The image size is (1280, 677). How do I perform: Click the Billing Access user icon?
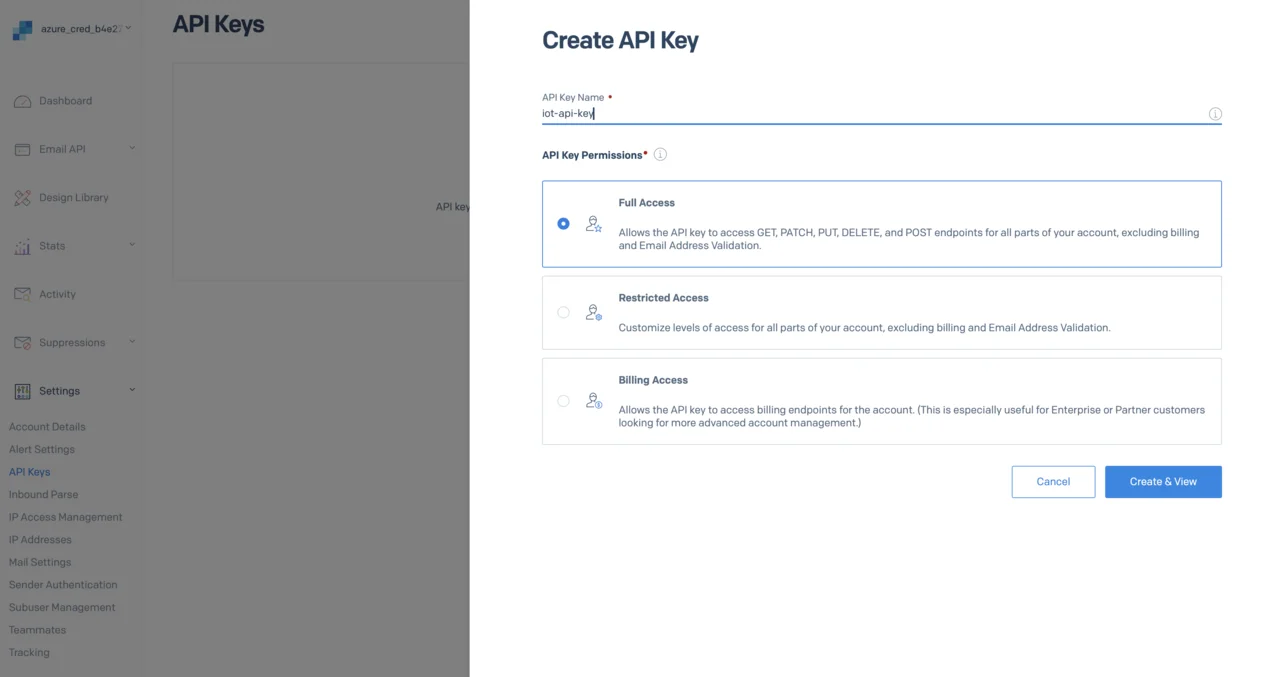[x=594, y=401]
